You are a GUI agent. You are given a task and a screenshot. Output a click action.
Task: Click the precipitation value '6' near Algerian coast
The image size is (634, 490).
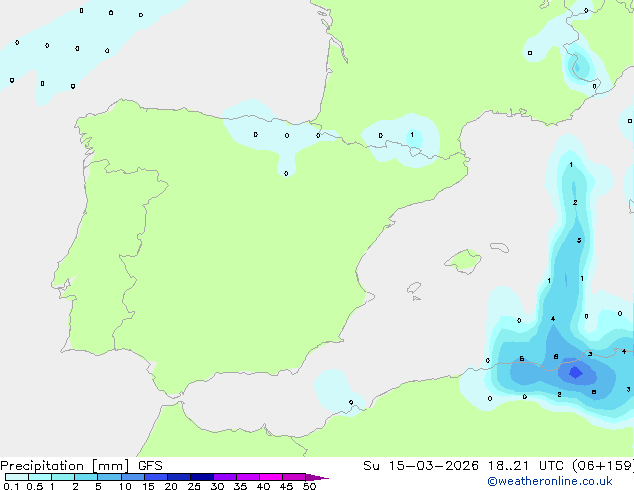click(x=522, y=359)
